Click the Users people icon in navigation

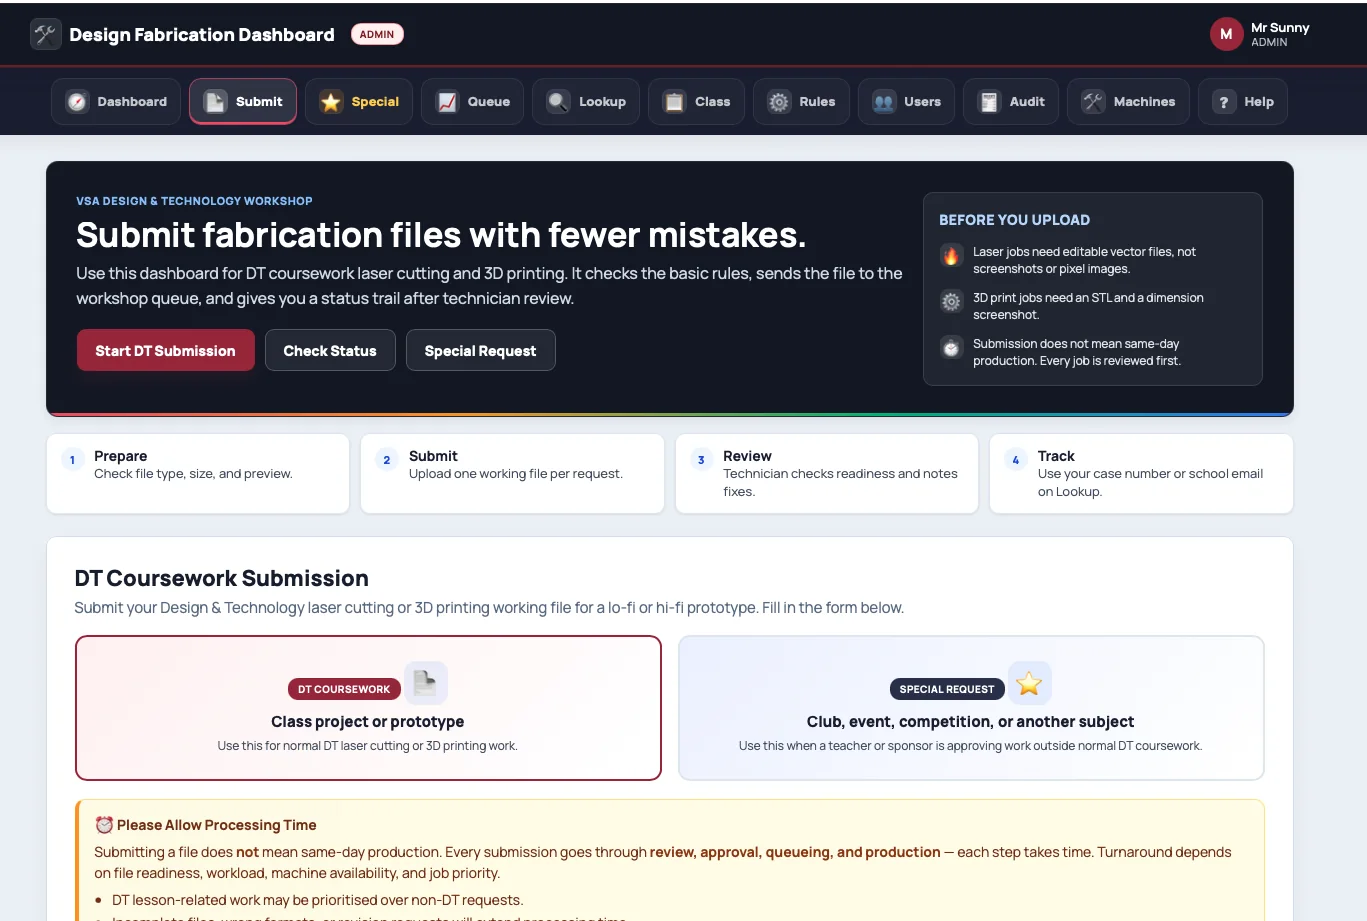coord(884,102)
